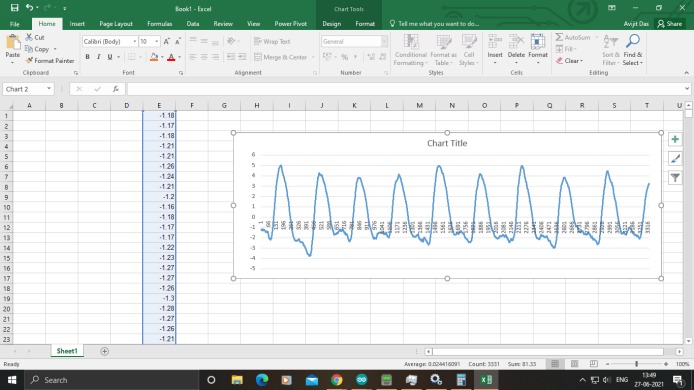Switch to the Data tab
Screen dimensions: 694x390
(x=193, y=24)
